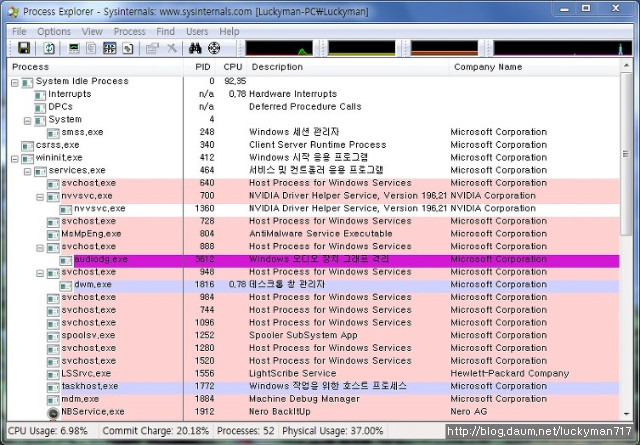
Task: Collapse the System tree node
Action: pyautogui.click(x=27, y=121)
